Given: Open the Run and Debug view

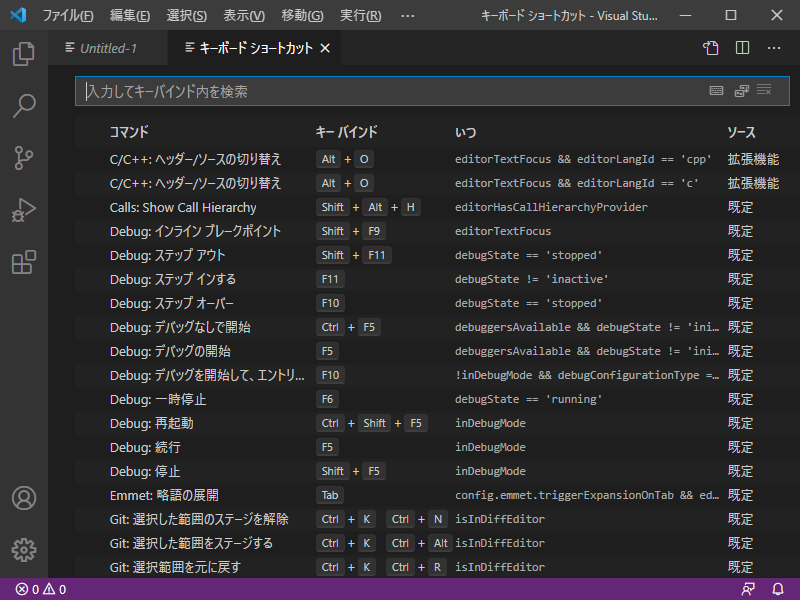Looking at the screenshot, I should [24, 210].
